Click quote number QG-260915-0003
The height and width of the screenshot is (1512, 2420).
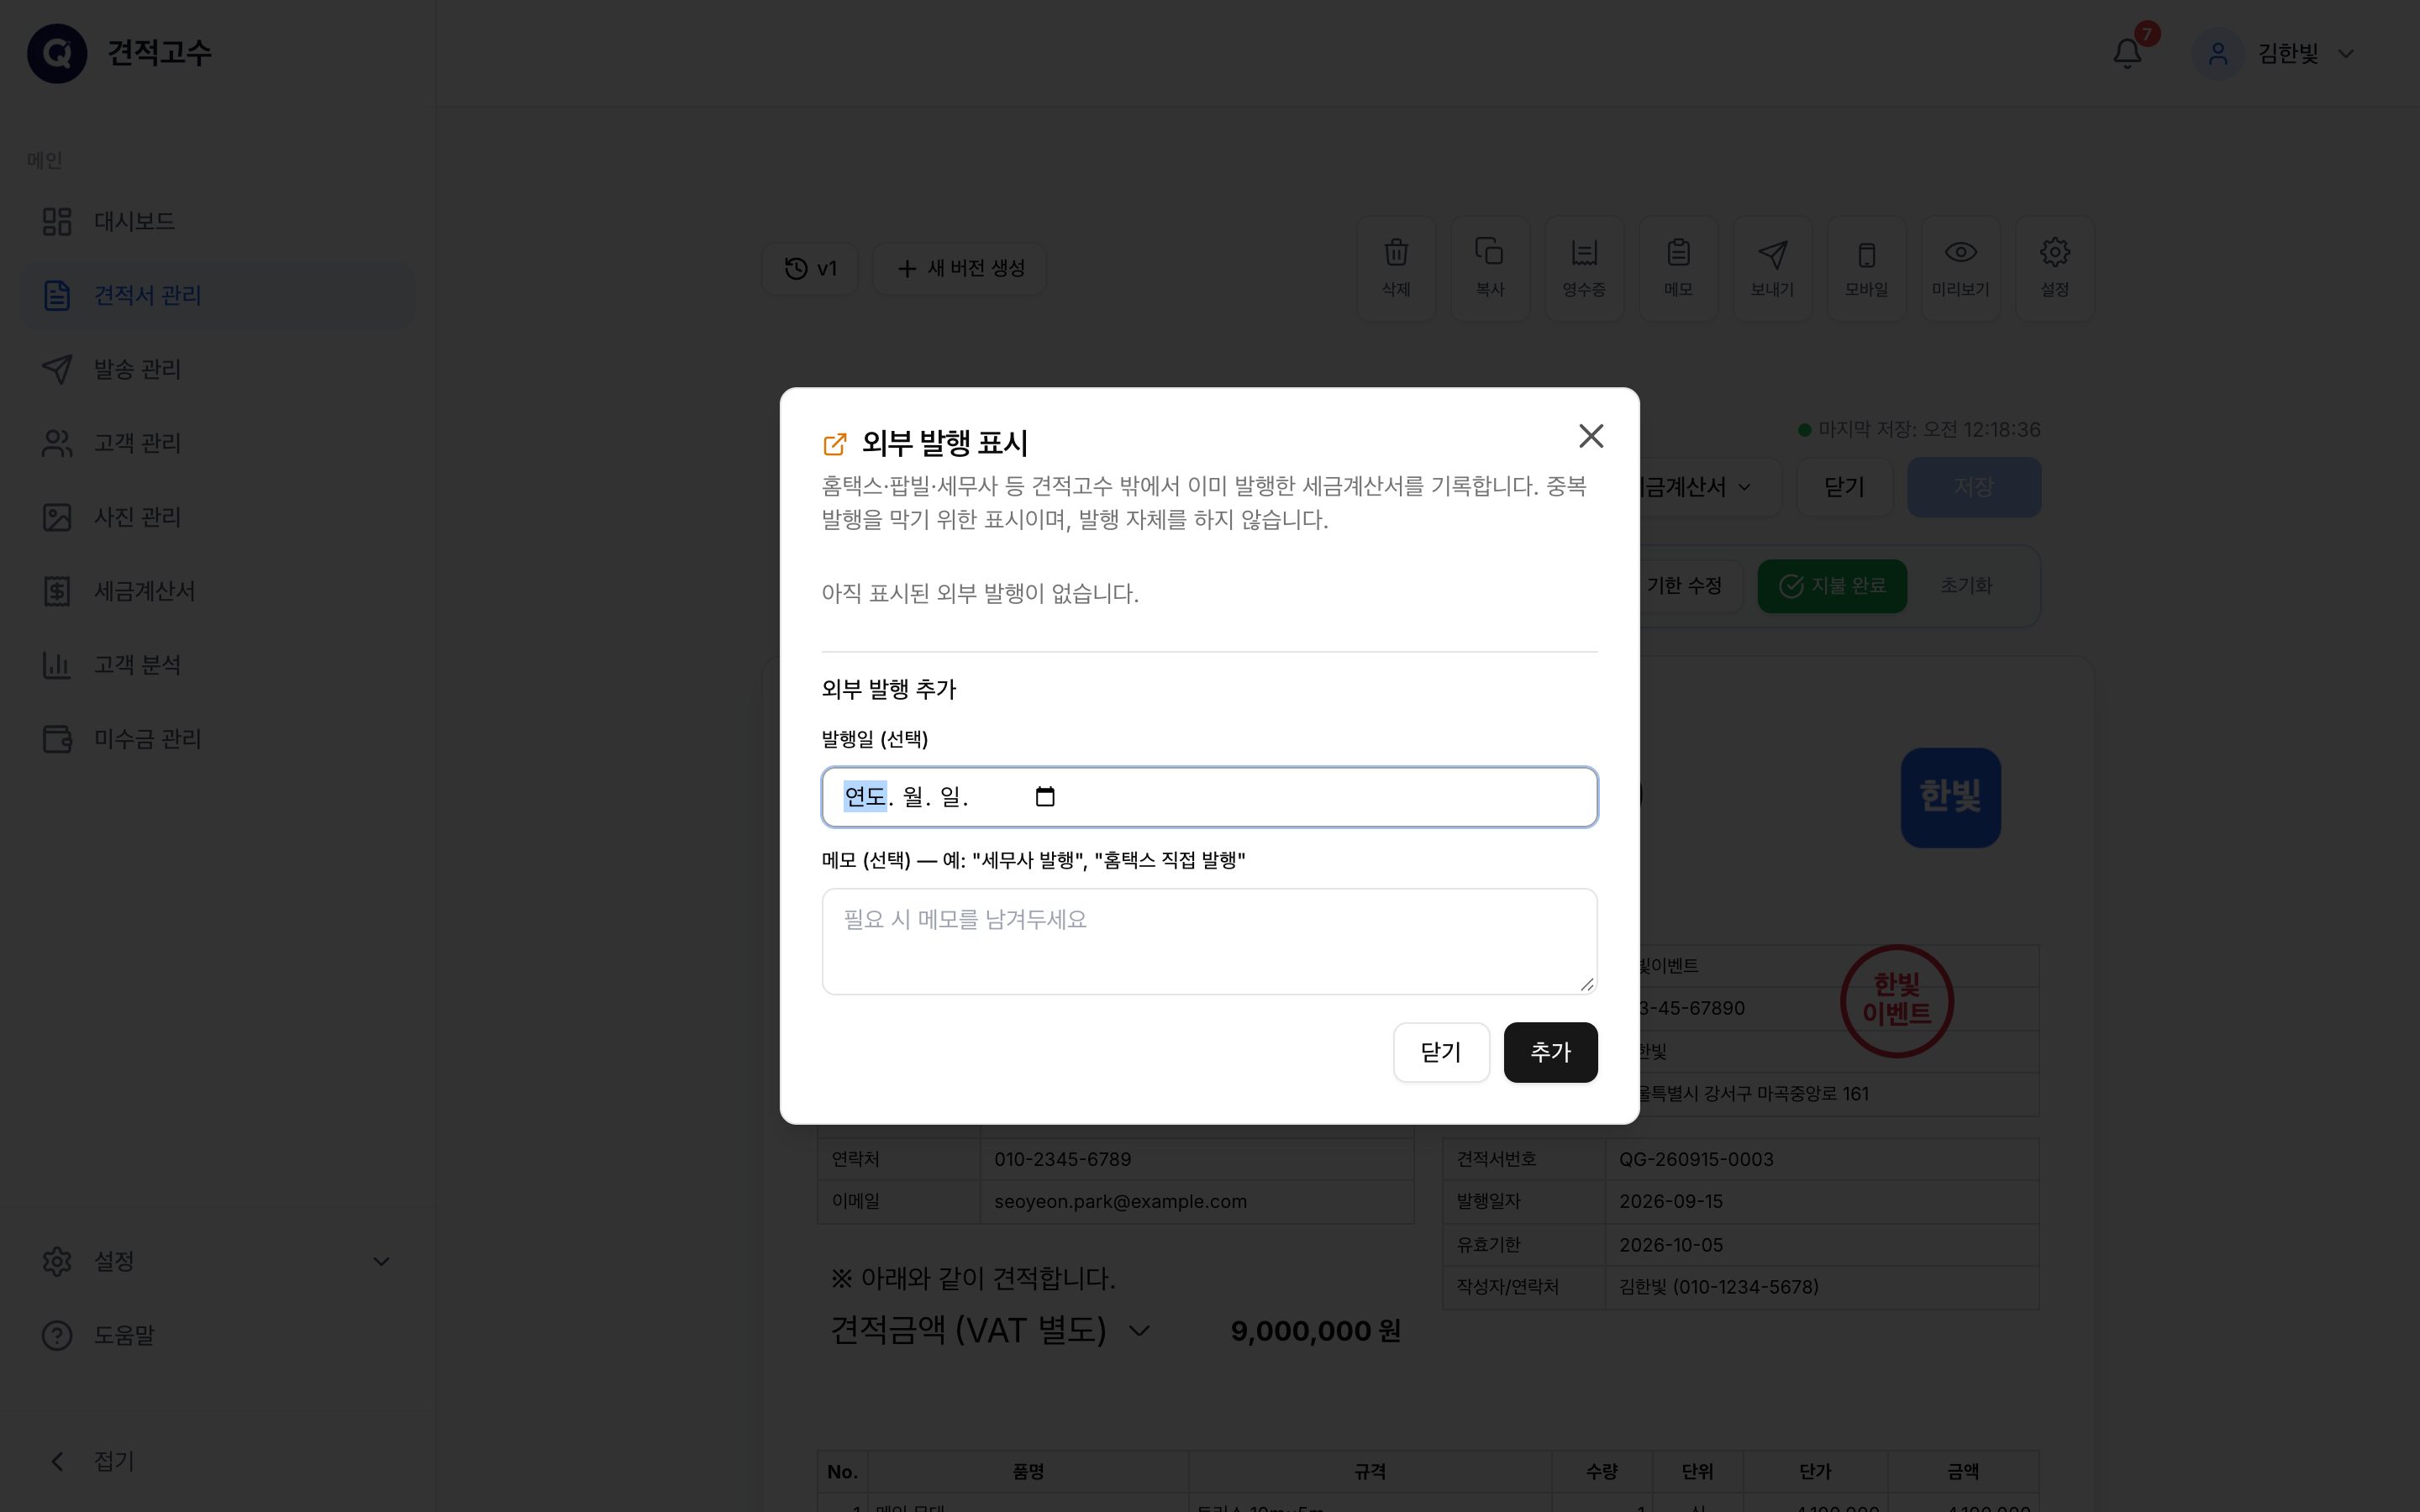click(1696, 1159)
